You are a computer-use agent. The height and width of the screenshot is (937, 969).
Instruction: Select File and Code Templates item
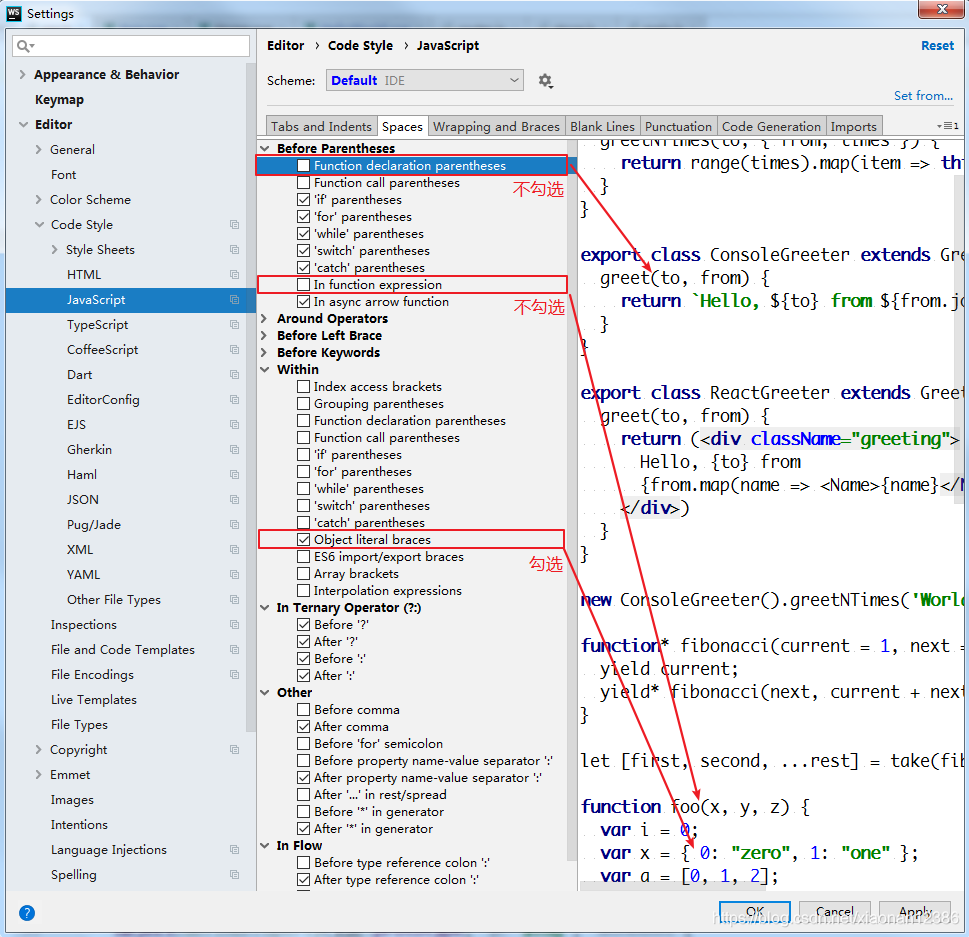click(123, 650)
